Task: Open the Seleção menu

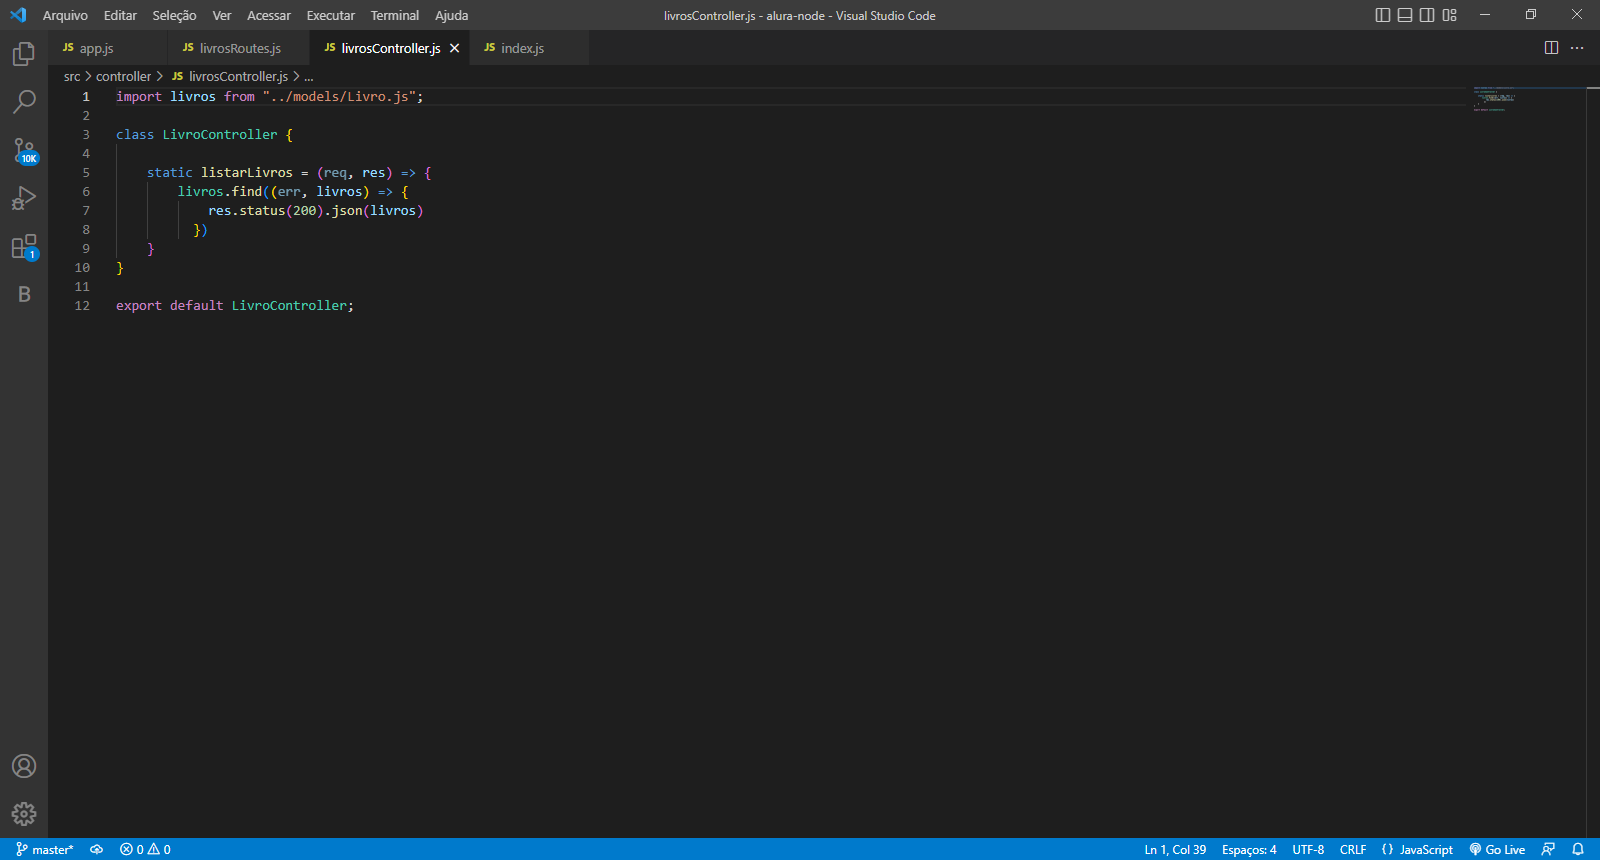Action: click(174, 15)
